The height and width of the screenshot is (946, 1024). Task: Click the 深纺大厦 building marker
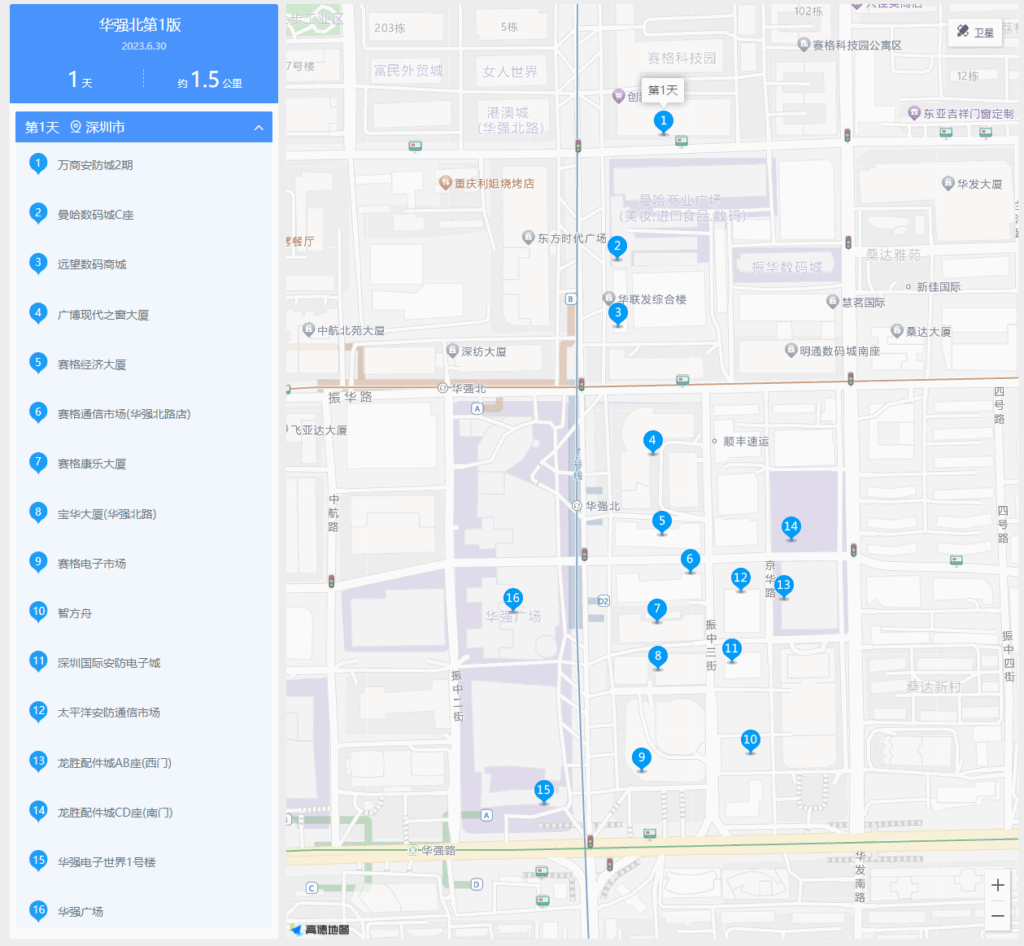click(452, 351)
